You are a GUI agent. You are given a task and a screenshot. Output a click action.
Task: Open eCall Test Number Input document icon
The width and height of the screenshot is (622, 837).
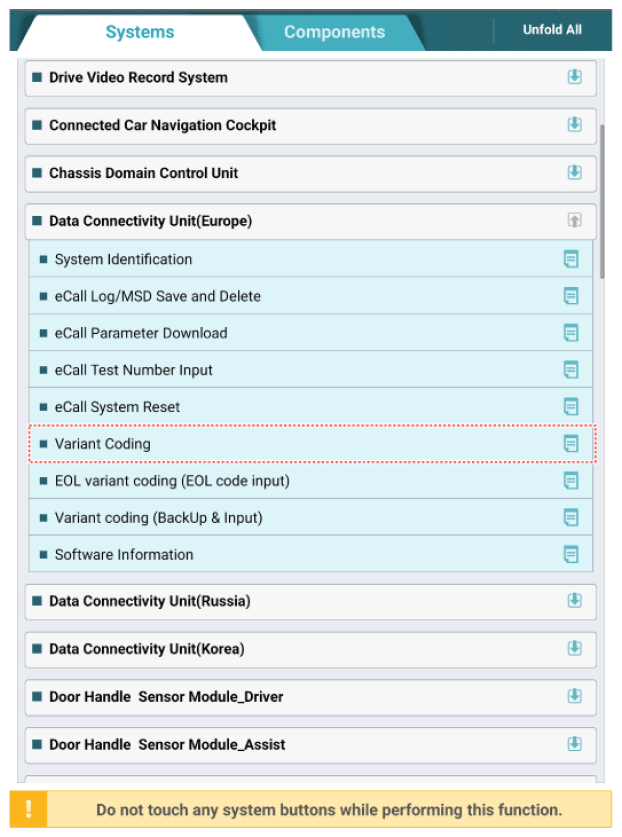571,370
